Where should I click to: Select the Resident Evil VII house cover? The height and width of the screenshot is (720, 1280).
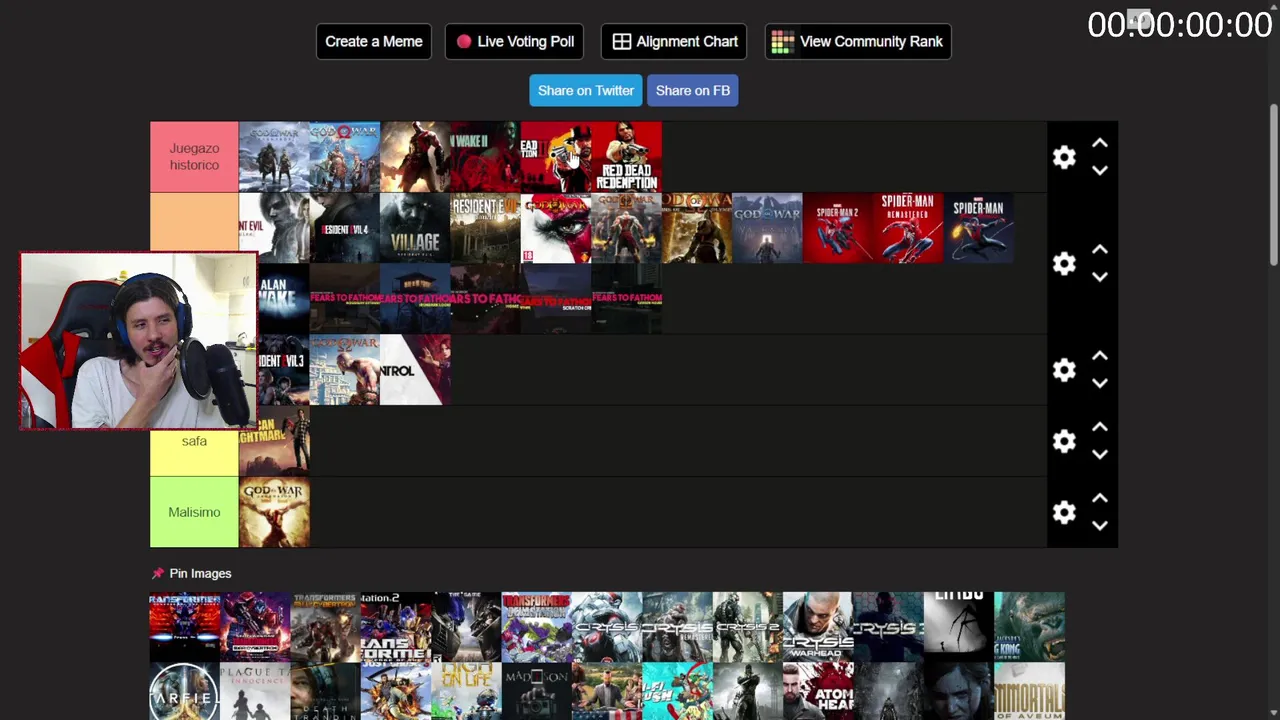click(x=485, y=228)
